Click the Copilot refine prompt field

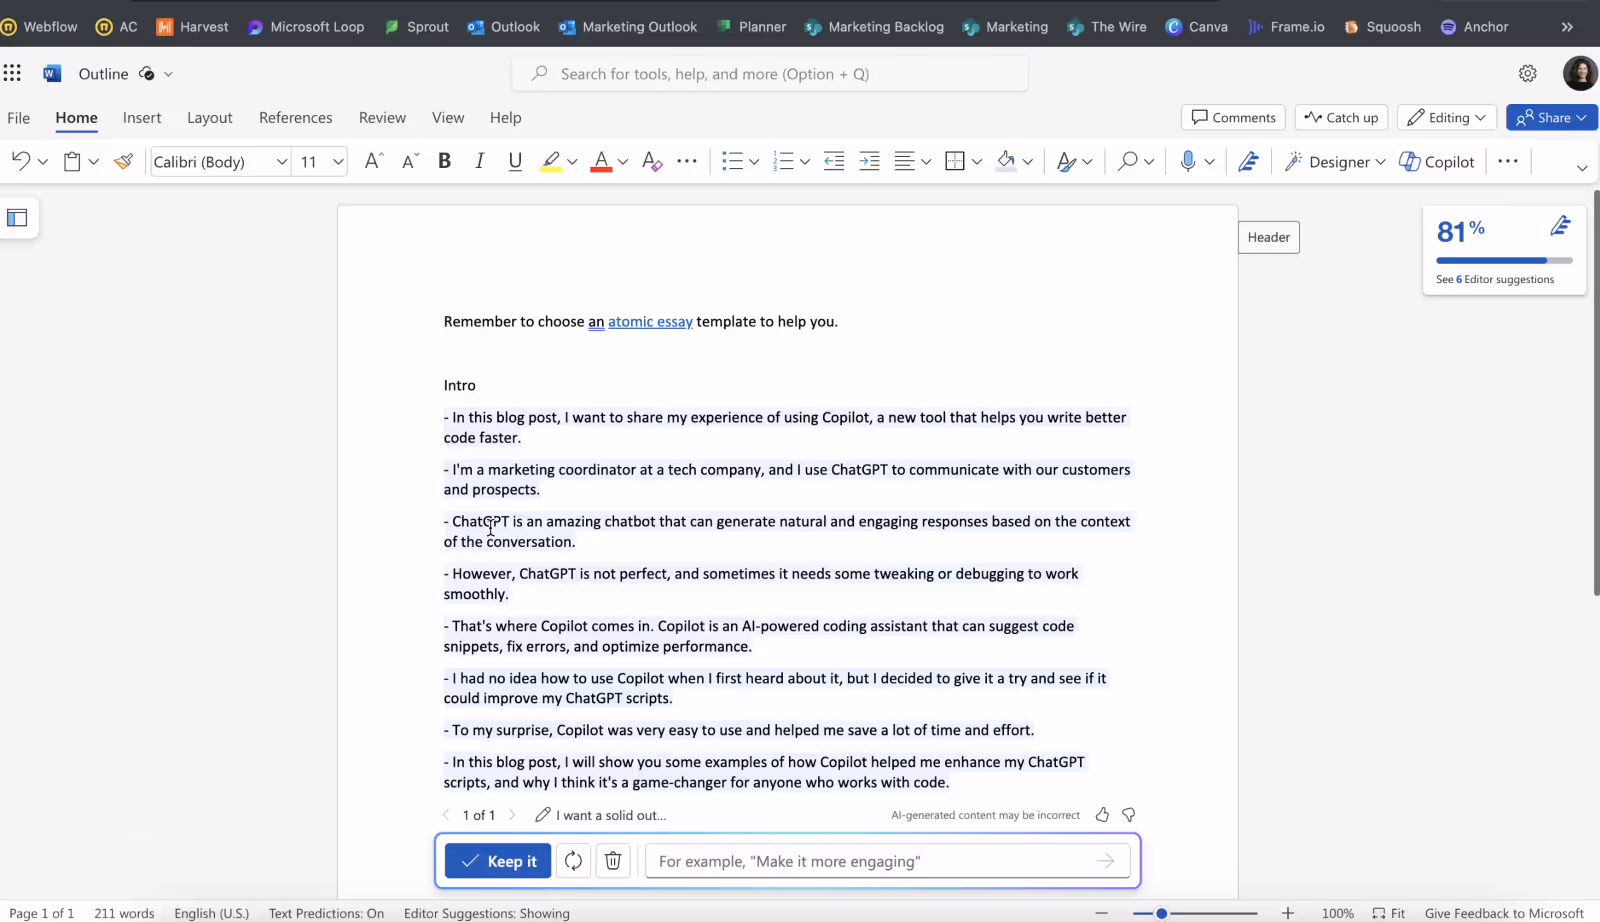coord(888,861)
